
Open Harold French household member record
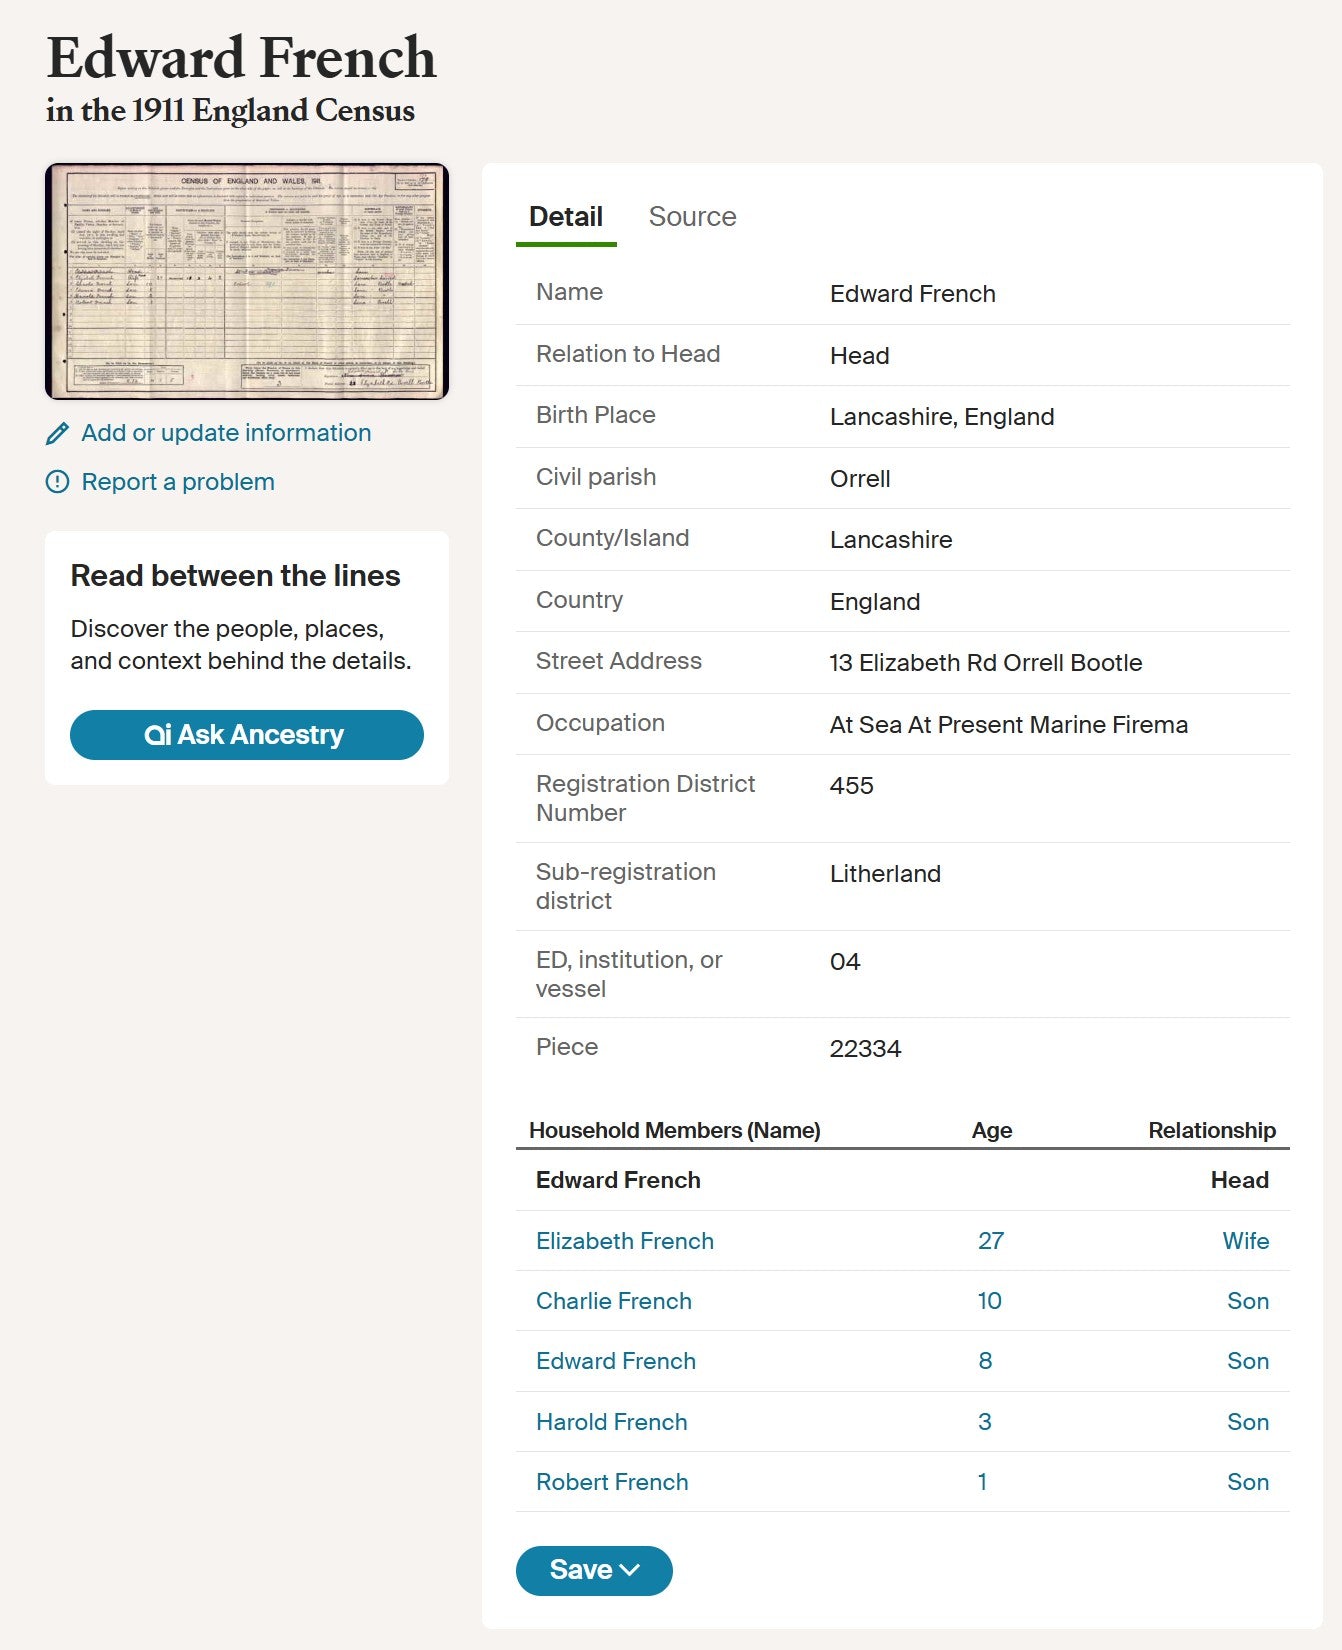tap(612, 1422)
